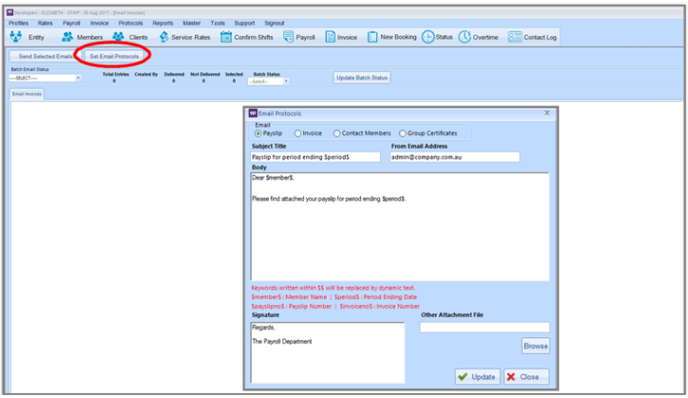Open the Rates menu
Image resolution: width=688 pixels, height=398 pixels.
click(x=45, y=23)
